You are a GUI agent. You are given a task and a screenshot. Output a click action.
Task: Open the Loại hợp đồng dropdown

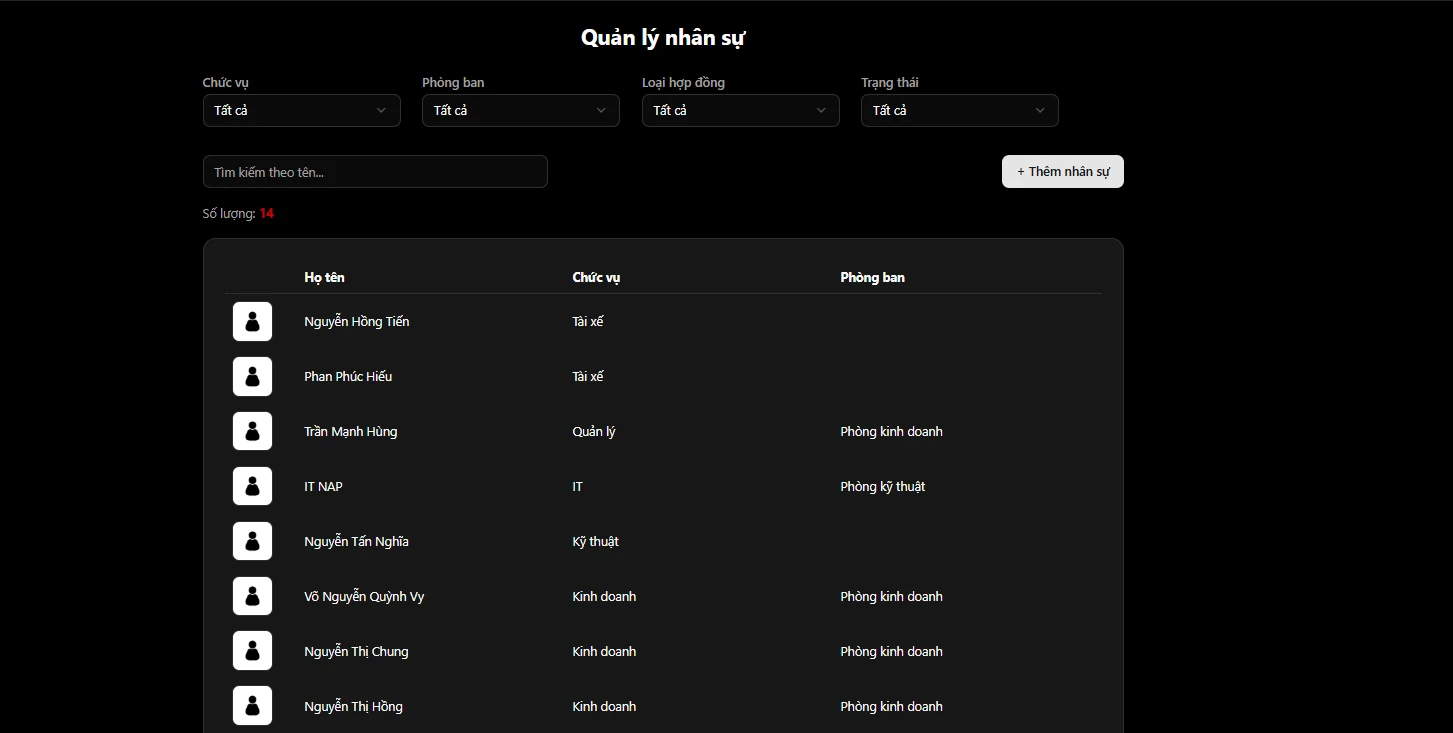740,110
